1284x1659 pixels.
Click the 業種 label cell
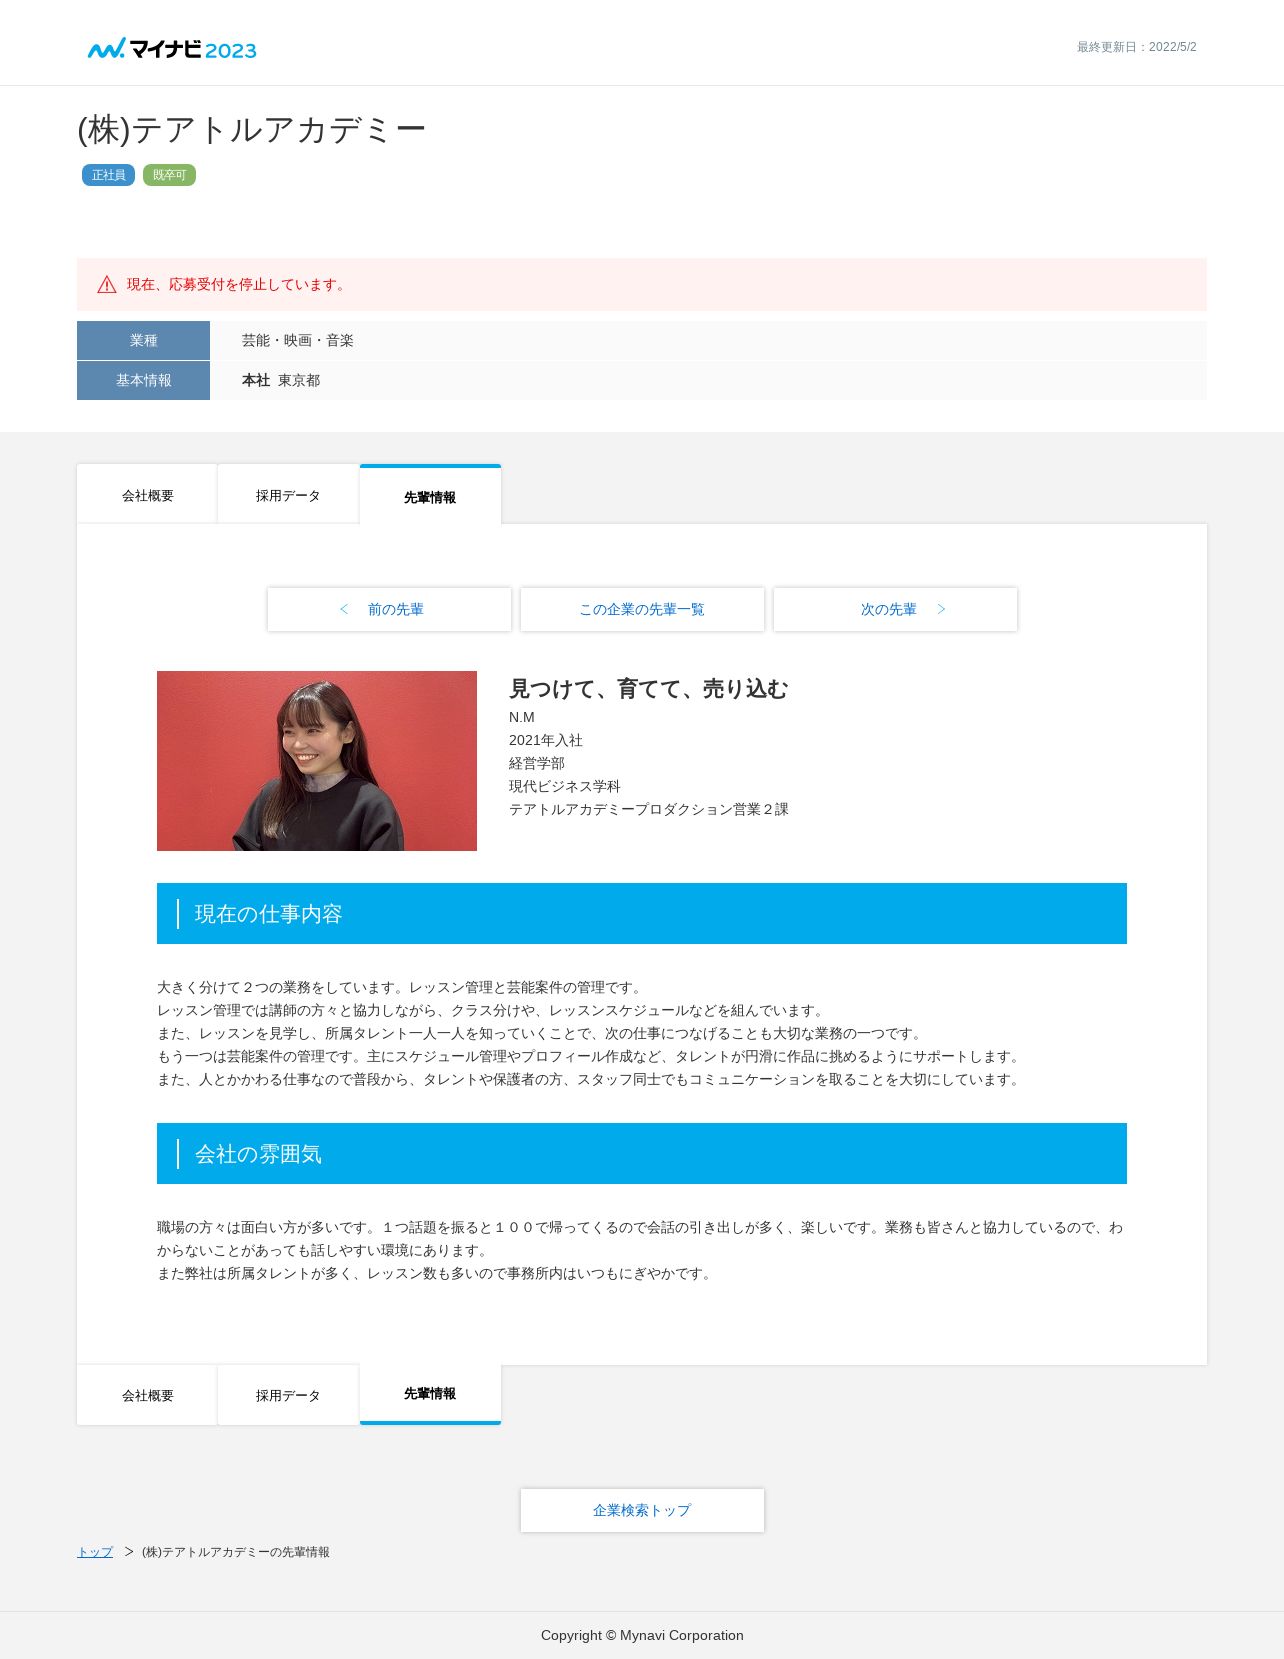143,340
